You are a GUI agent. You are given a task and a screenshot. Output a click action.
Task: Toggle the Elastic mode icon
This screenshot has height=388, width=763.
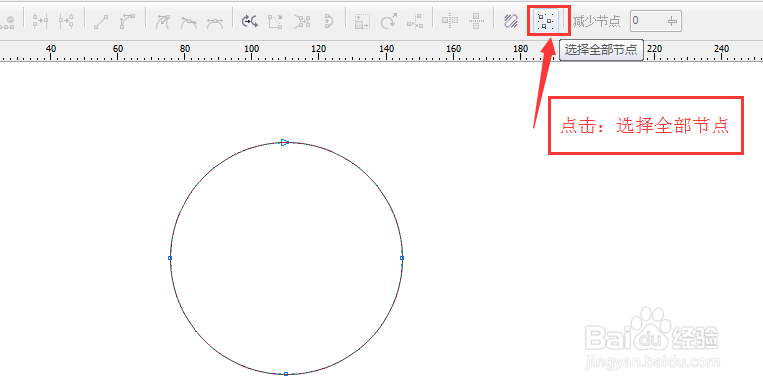coord(511,21)
